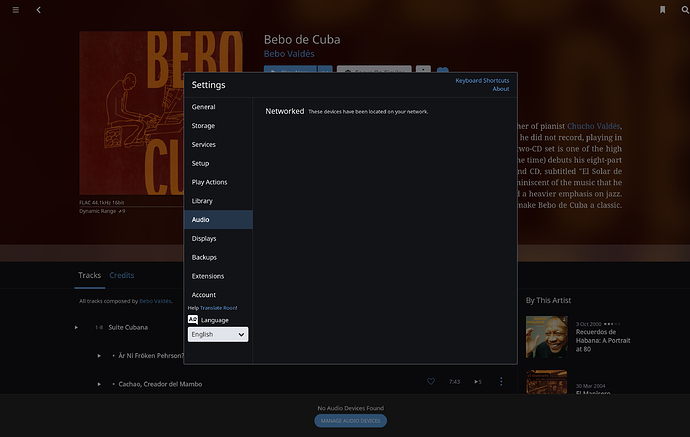Viewport: 690px width, 437px height.
Task: Select Backups in Settings sidebar
Action: (x=218, y=257)
